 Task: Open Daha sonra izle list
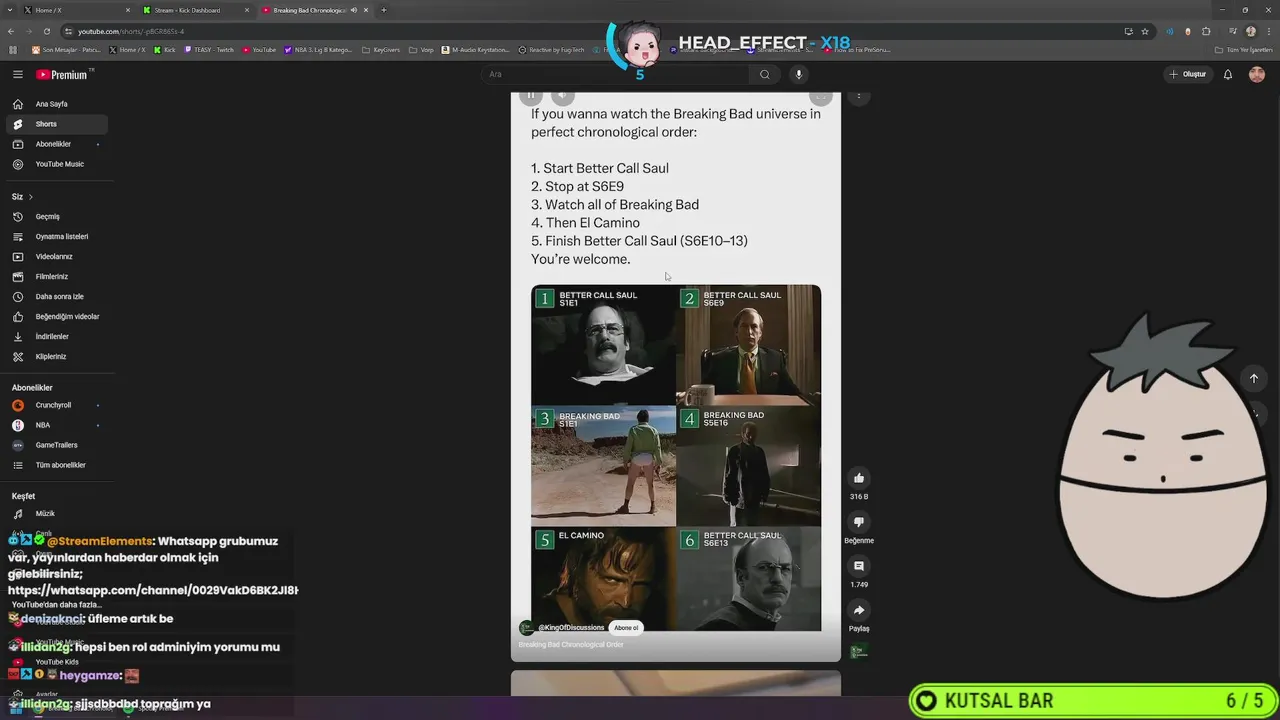tap(57, 297)
